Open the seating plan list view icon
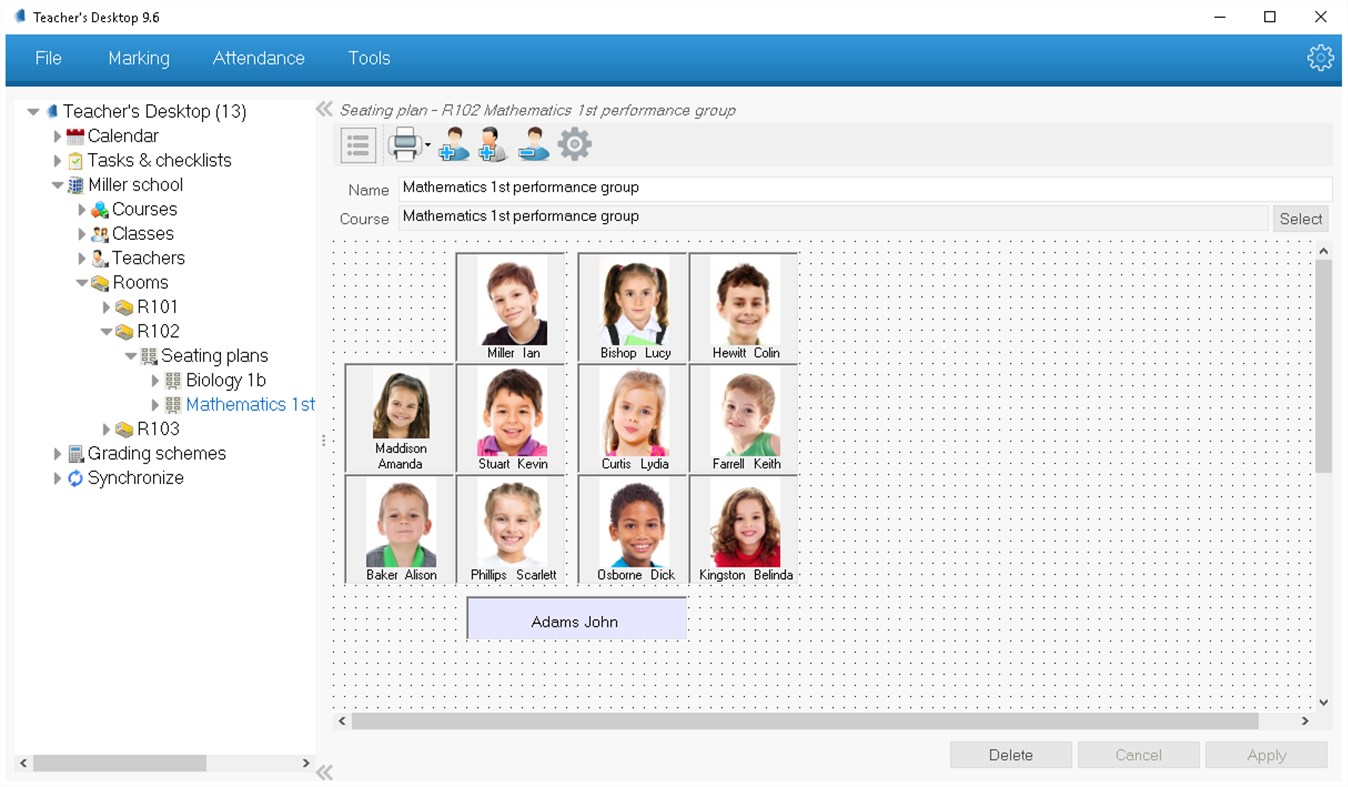This screenshot has height=787, width=1348. (x=358, y=143)
